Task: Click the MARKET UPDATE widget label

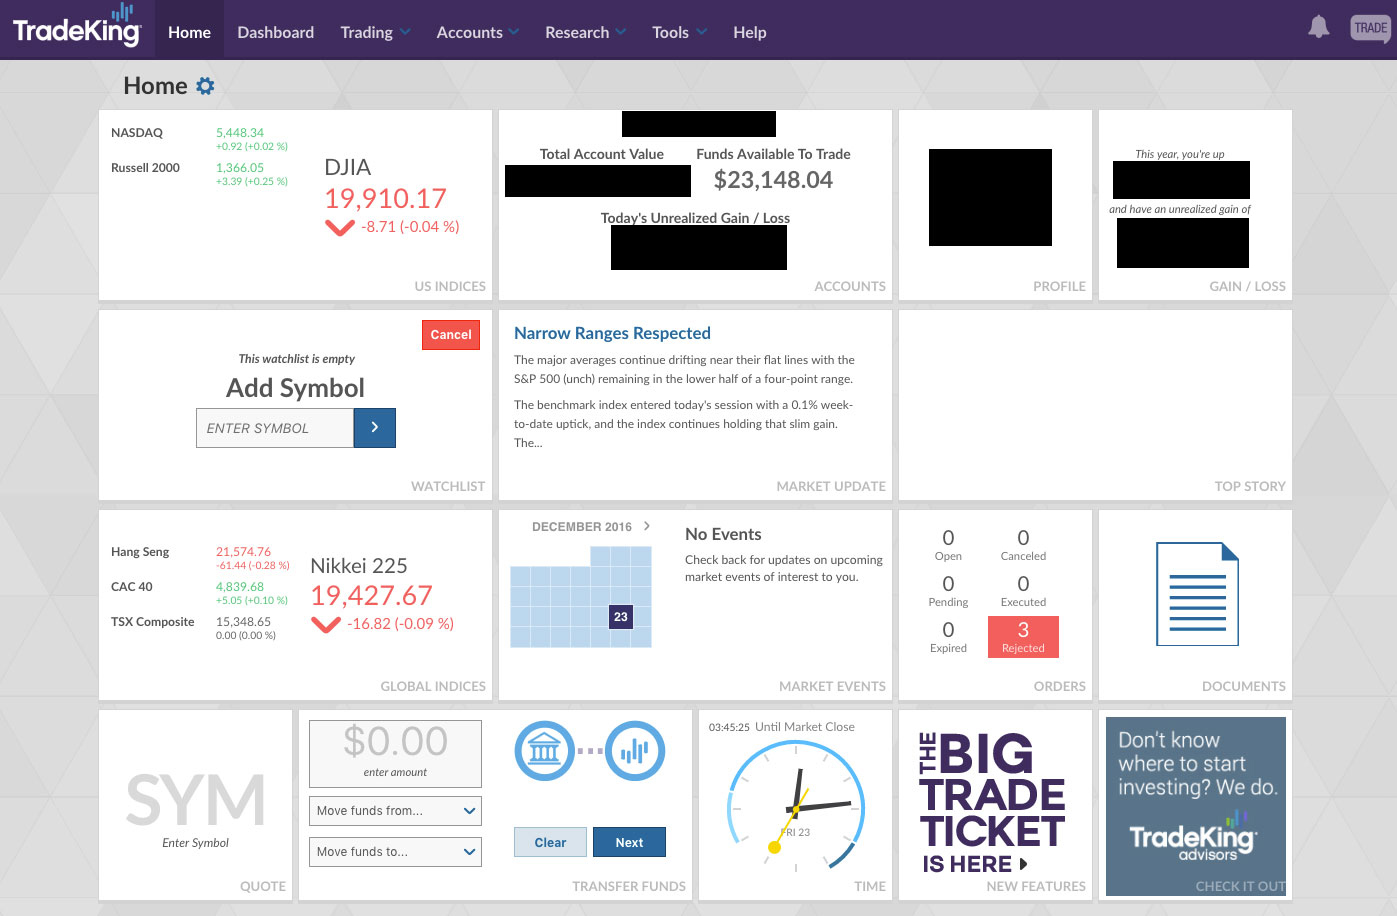Action: [831, 486]
